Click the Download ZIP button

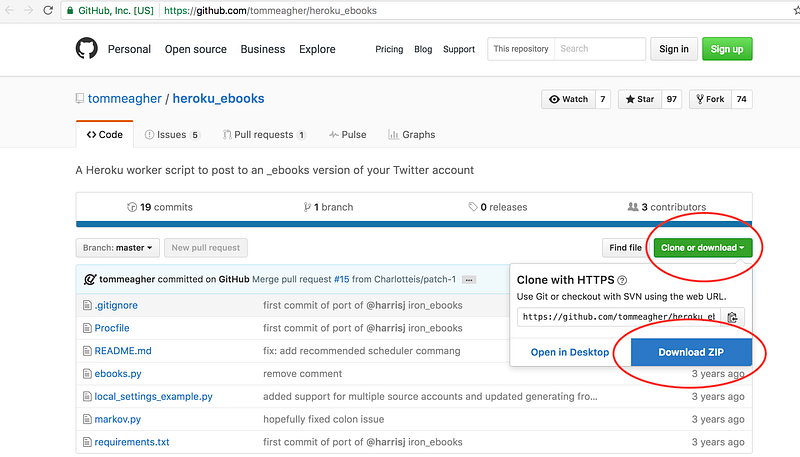click(x=691, y=352)
